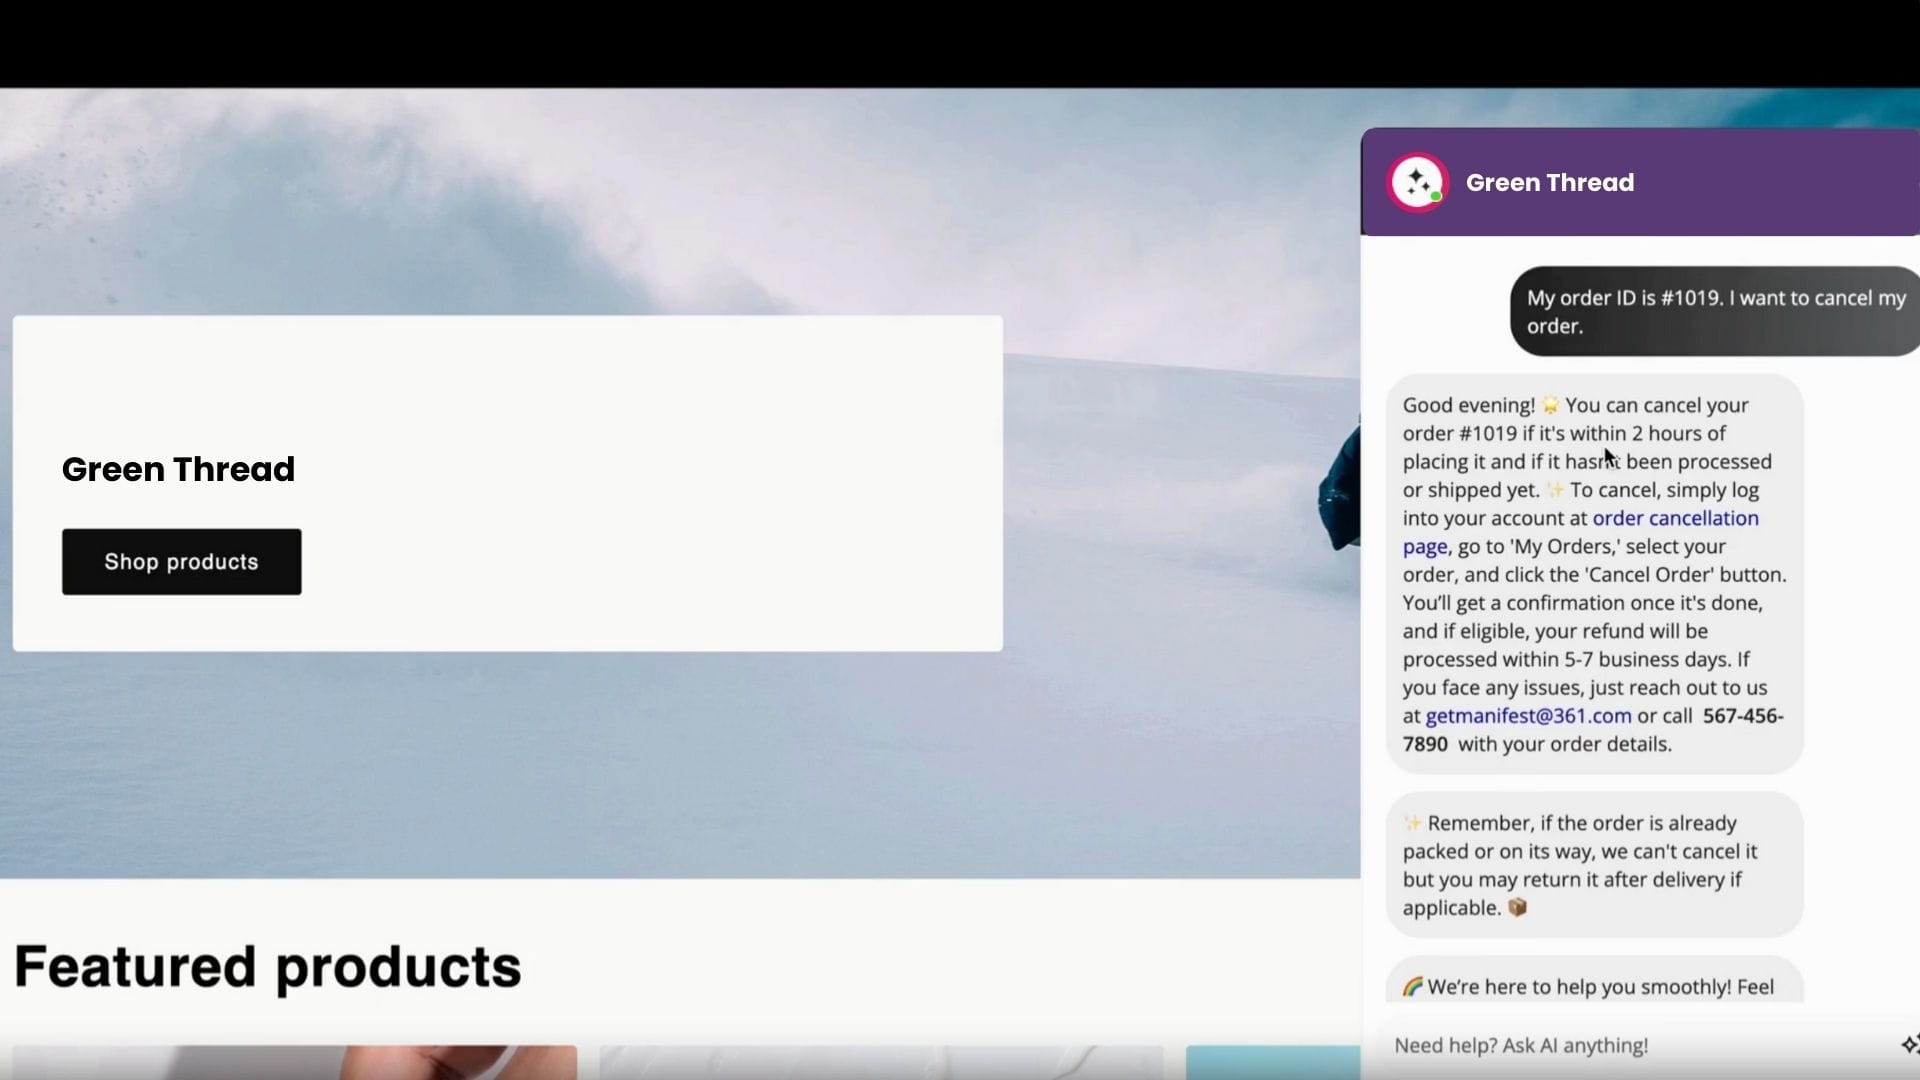Click the user message bubble about order #1019
Viewport: 1920px width, 1080px height.
coord(1713,311)
